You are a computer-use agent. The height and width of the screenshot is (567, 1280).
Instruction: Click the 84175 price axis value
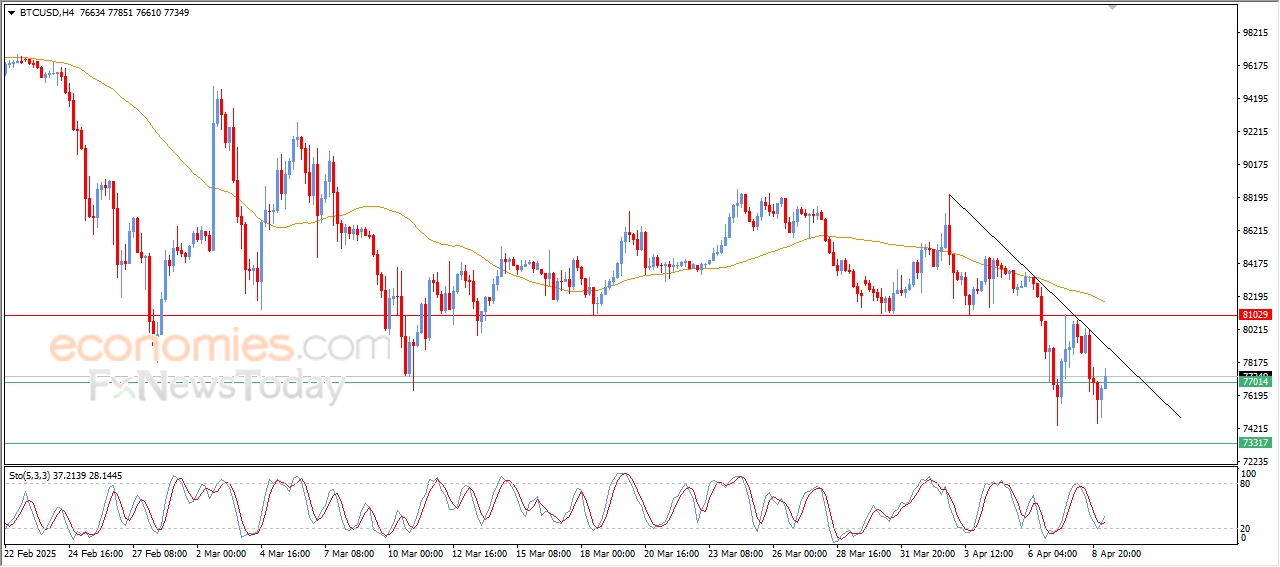click(x=1256, y=264)
